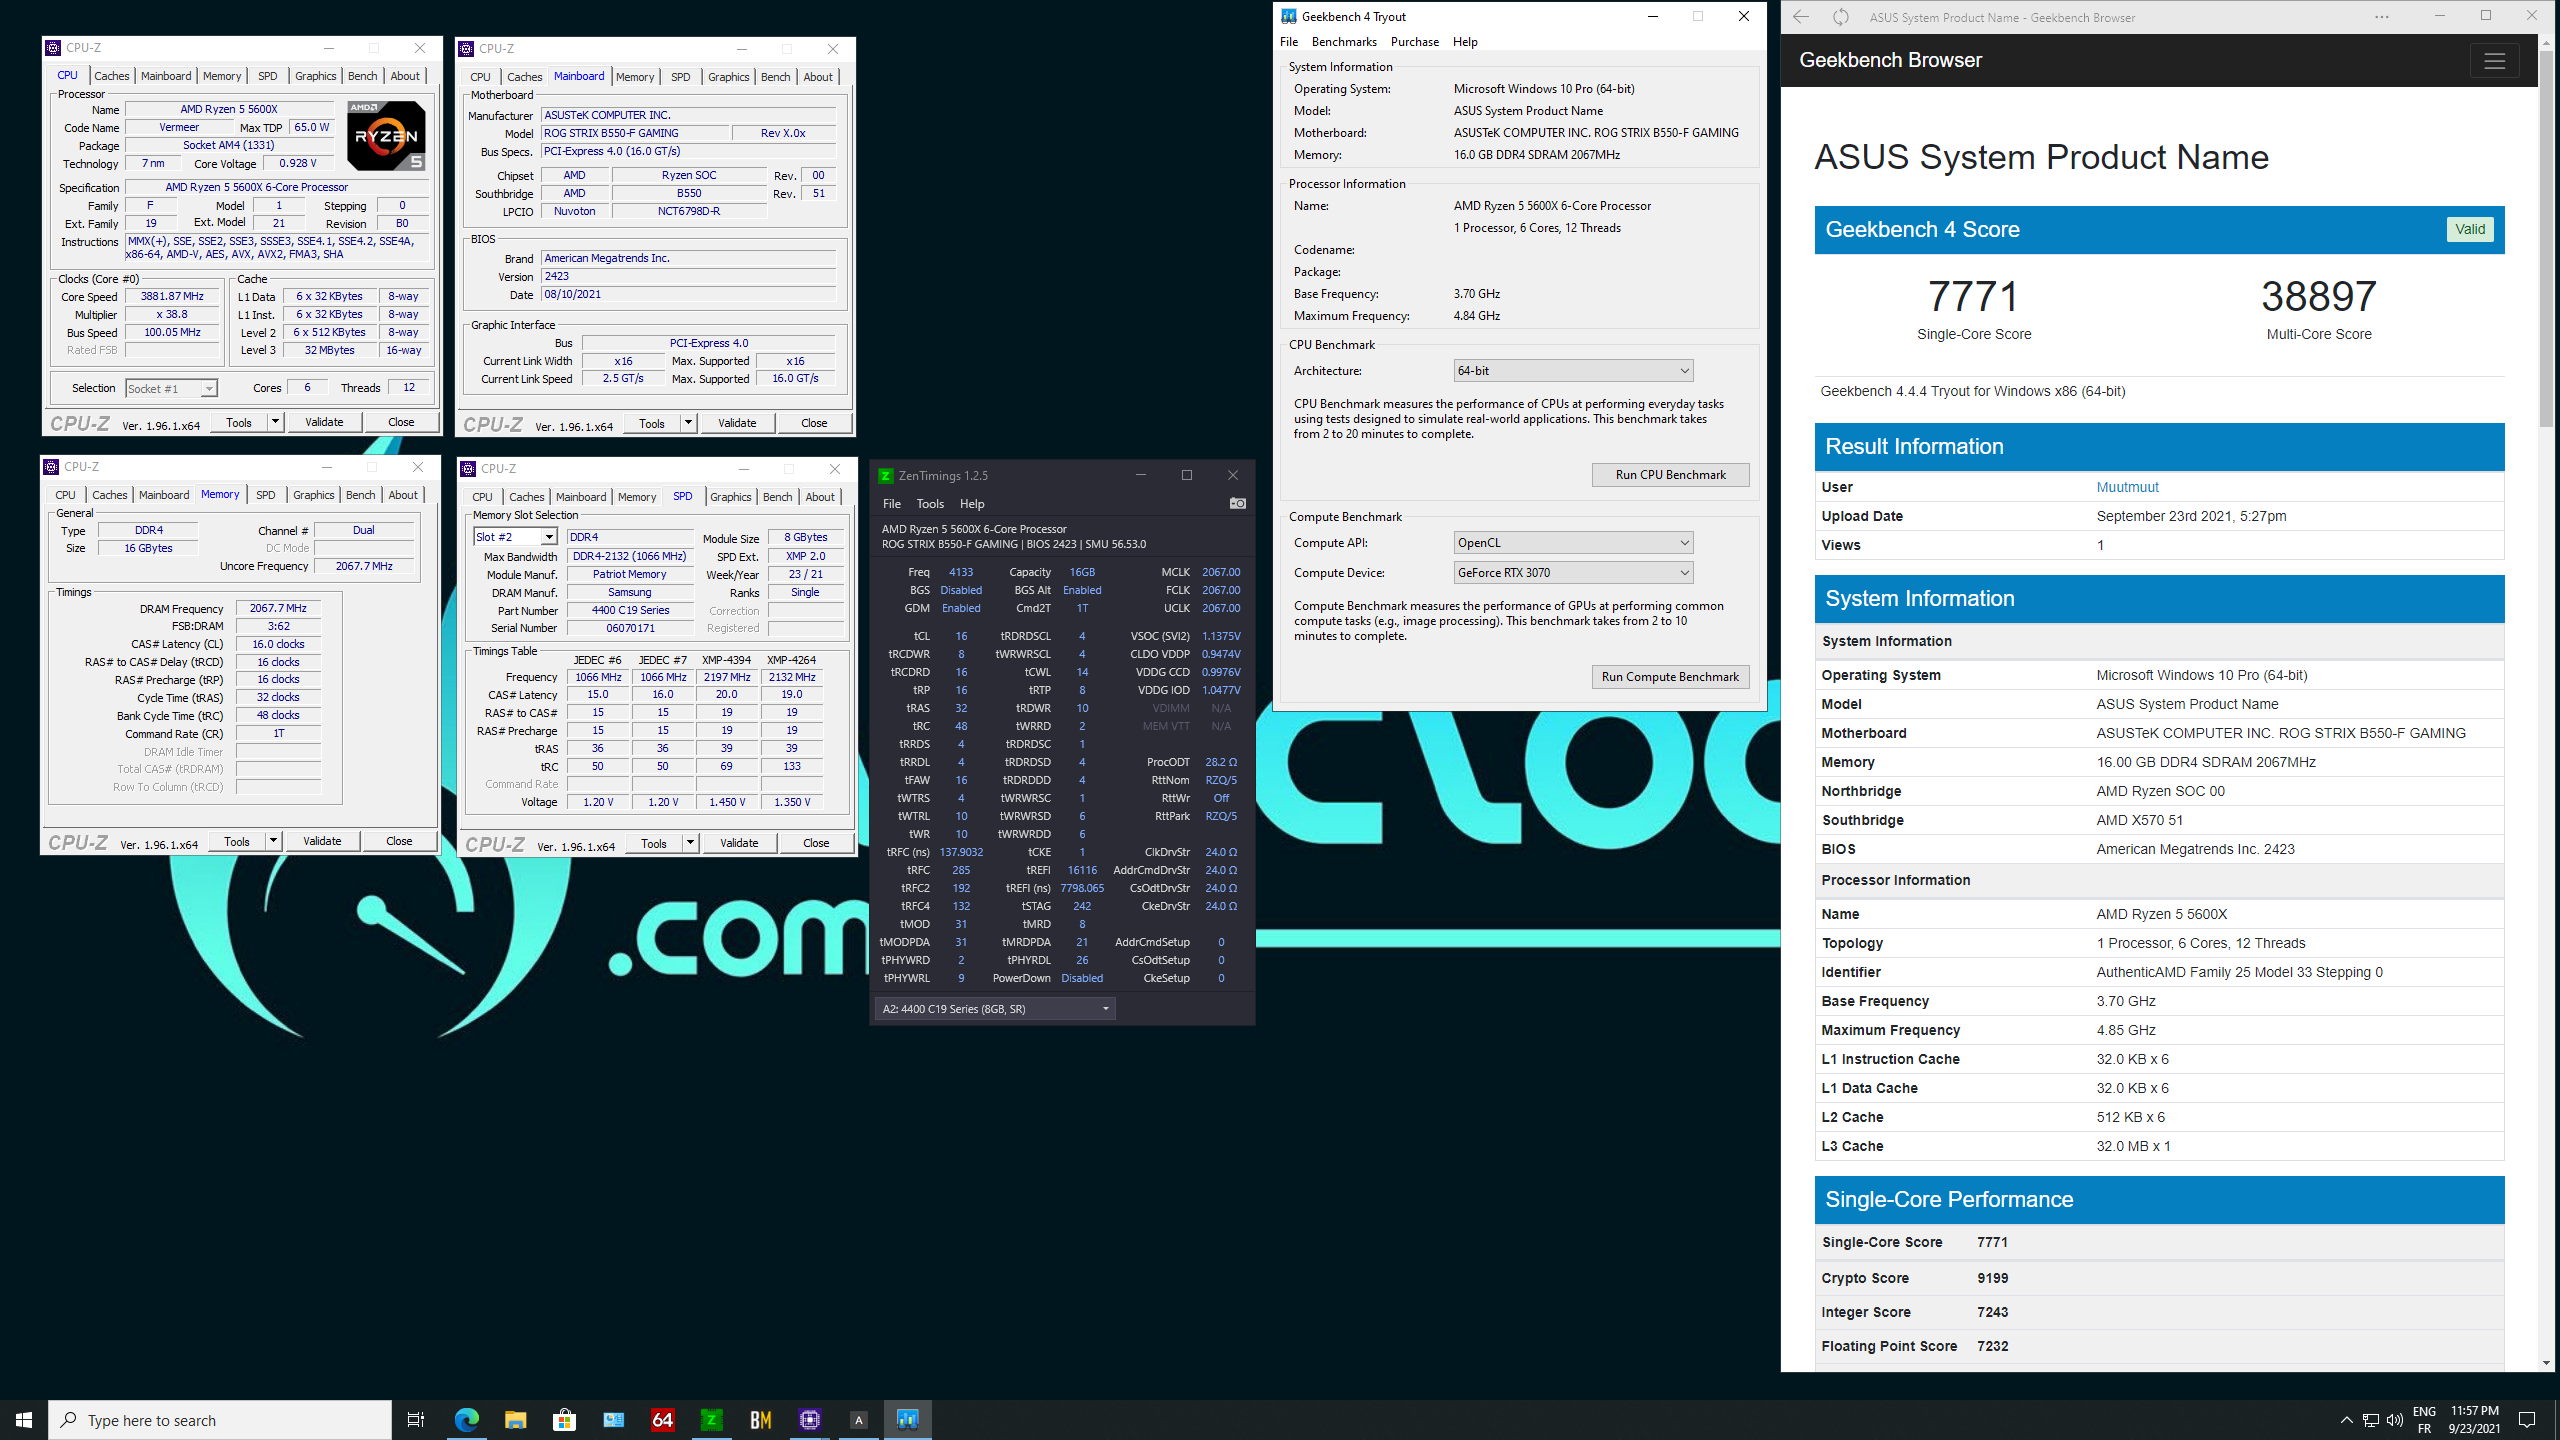This screenshot has height=1440, width=2560.
Task: Click the DRAM Frequency value 2067.7 MHz
Action: point(278,608)
